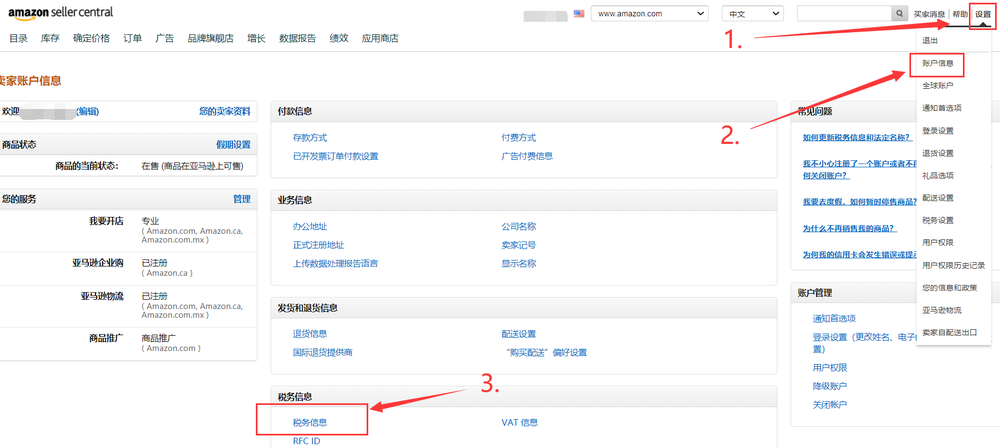Open the 正式注册地址 link
Viewport: 1000px width, 448px height.
pos(318,245)
